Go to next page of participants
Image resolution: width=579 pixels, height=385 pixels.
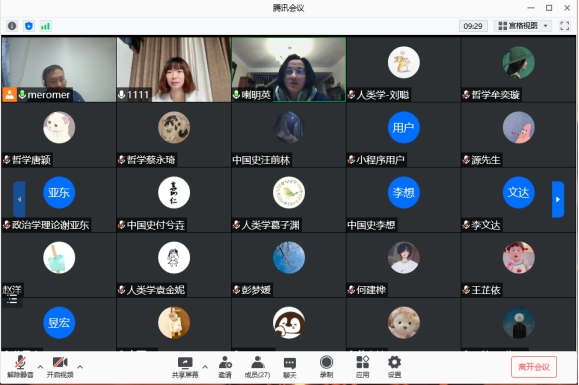(558, 199)
